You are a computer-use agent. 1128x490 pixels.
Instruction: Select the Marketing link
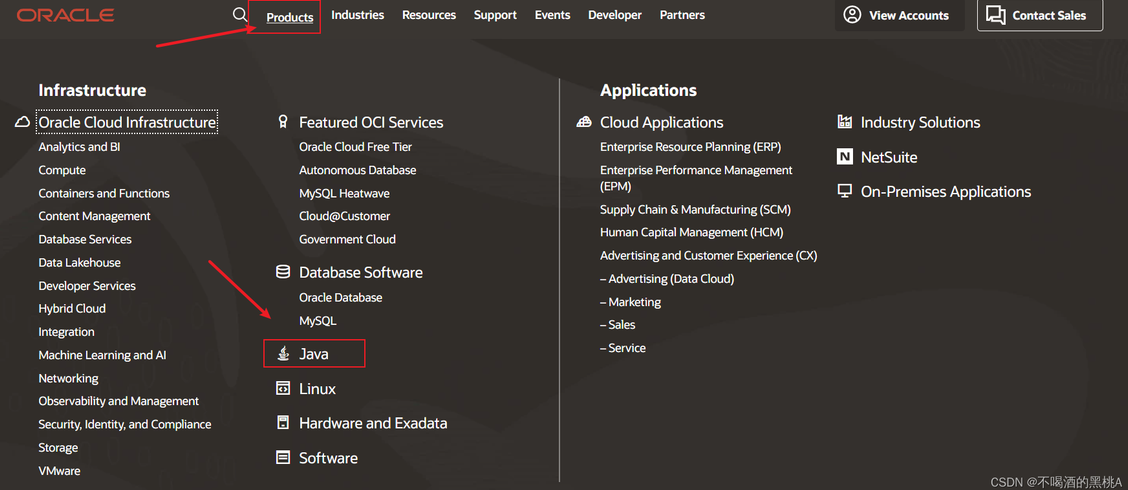tap(630, 302)
